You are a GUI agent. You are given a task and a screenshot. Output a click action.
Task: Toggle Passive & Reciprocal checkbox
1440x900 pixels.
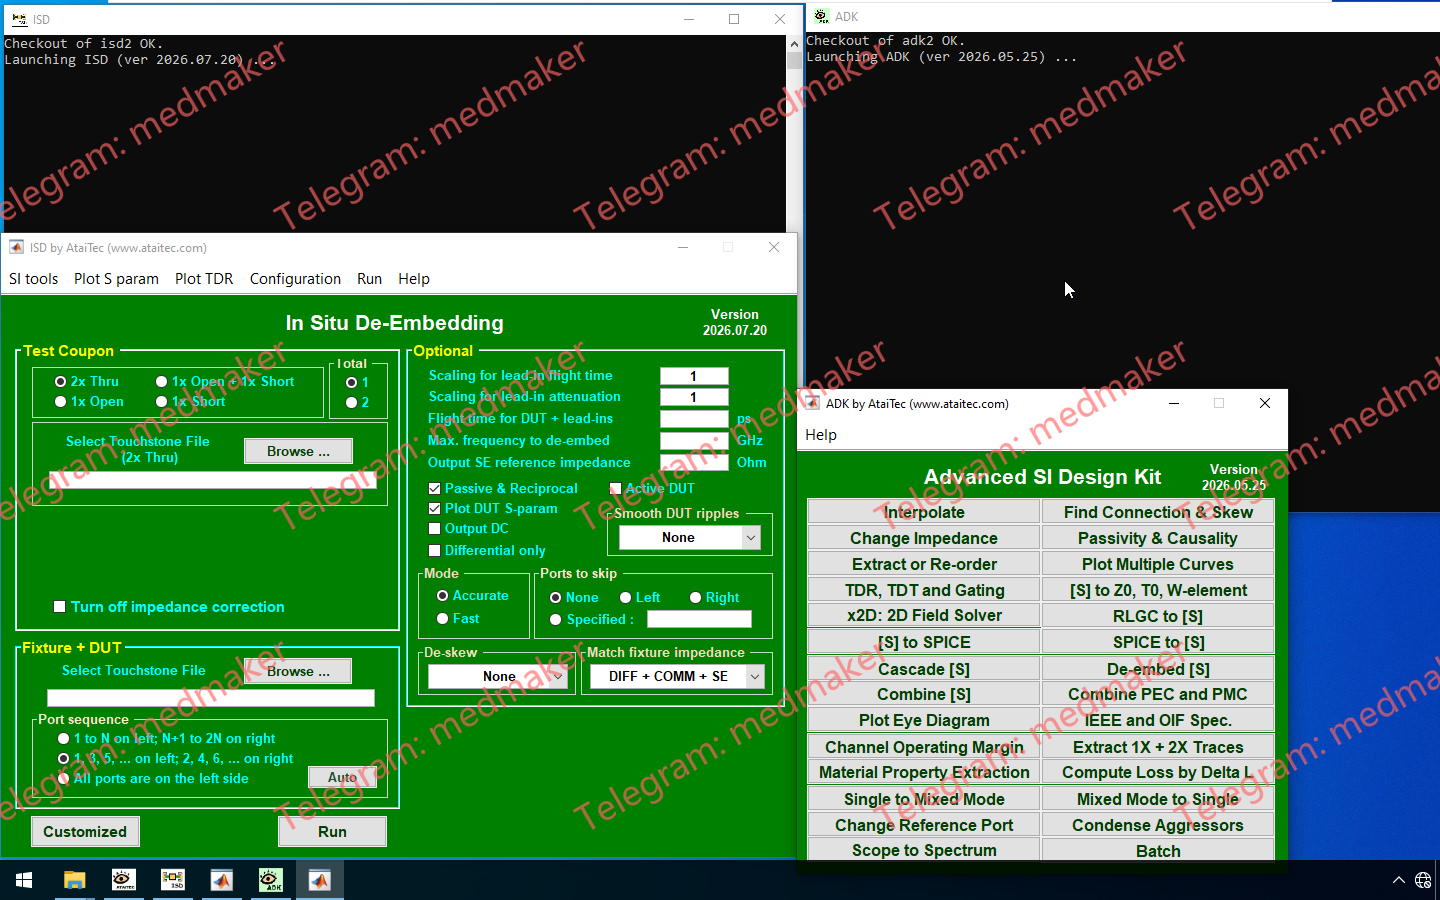[x=434, y=489]
